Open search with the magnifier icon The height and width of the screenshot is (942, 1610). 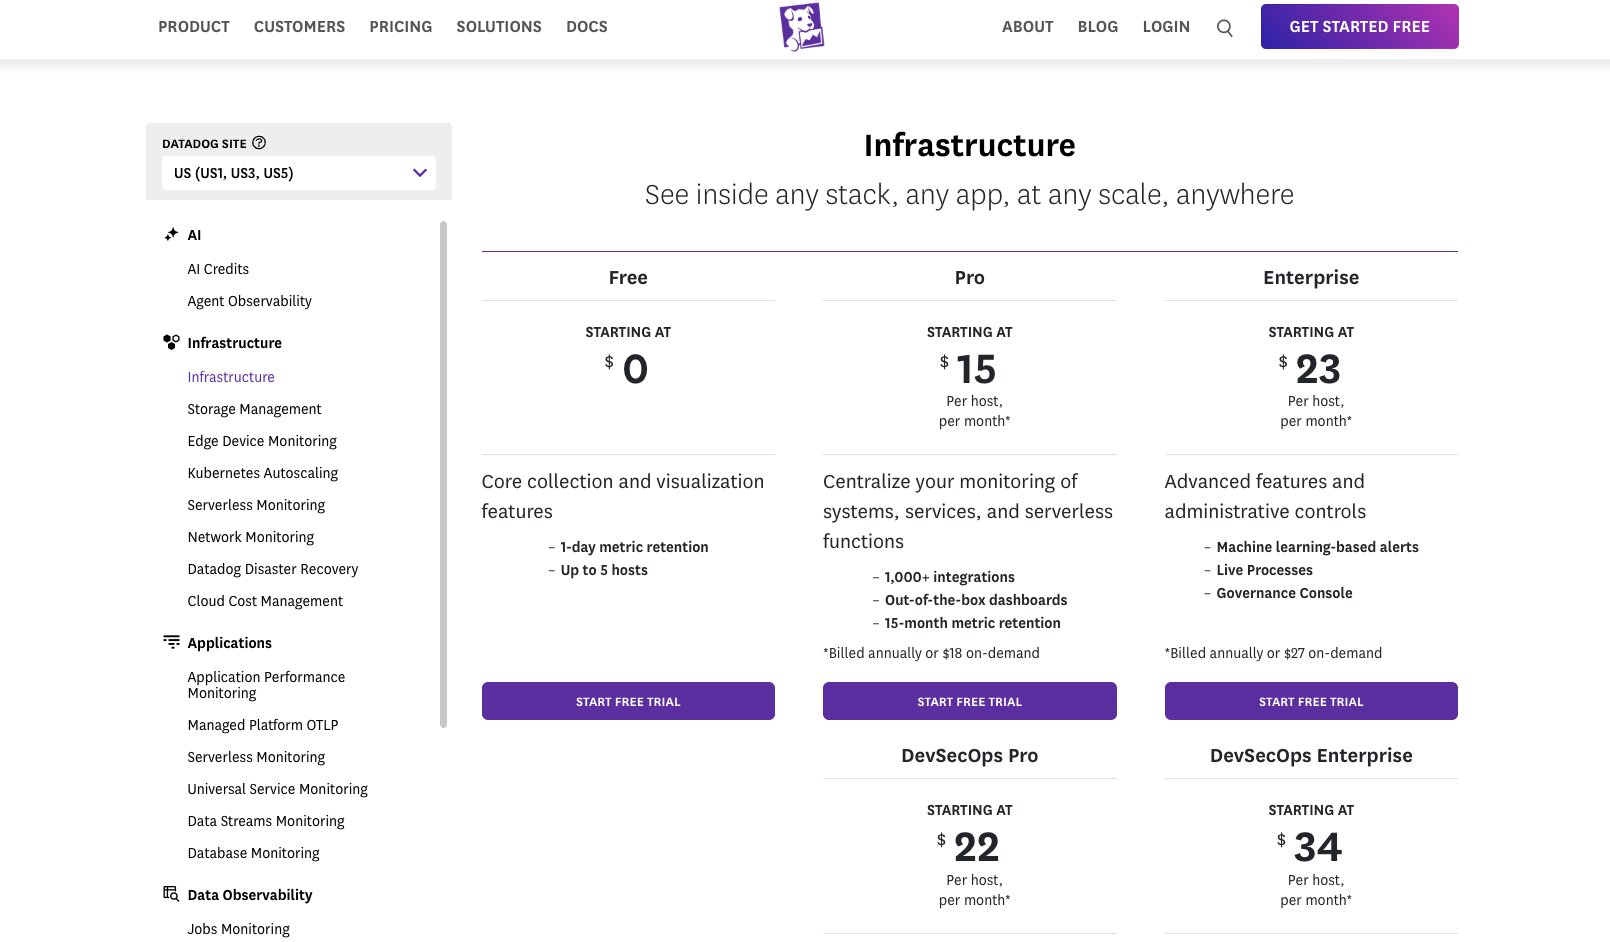[x=1224, y=28]
